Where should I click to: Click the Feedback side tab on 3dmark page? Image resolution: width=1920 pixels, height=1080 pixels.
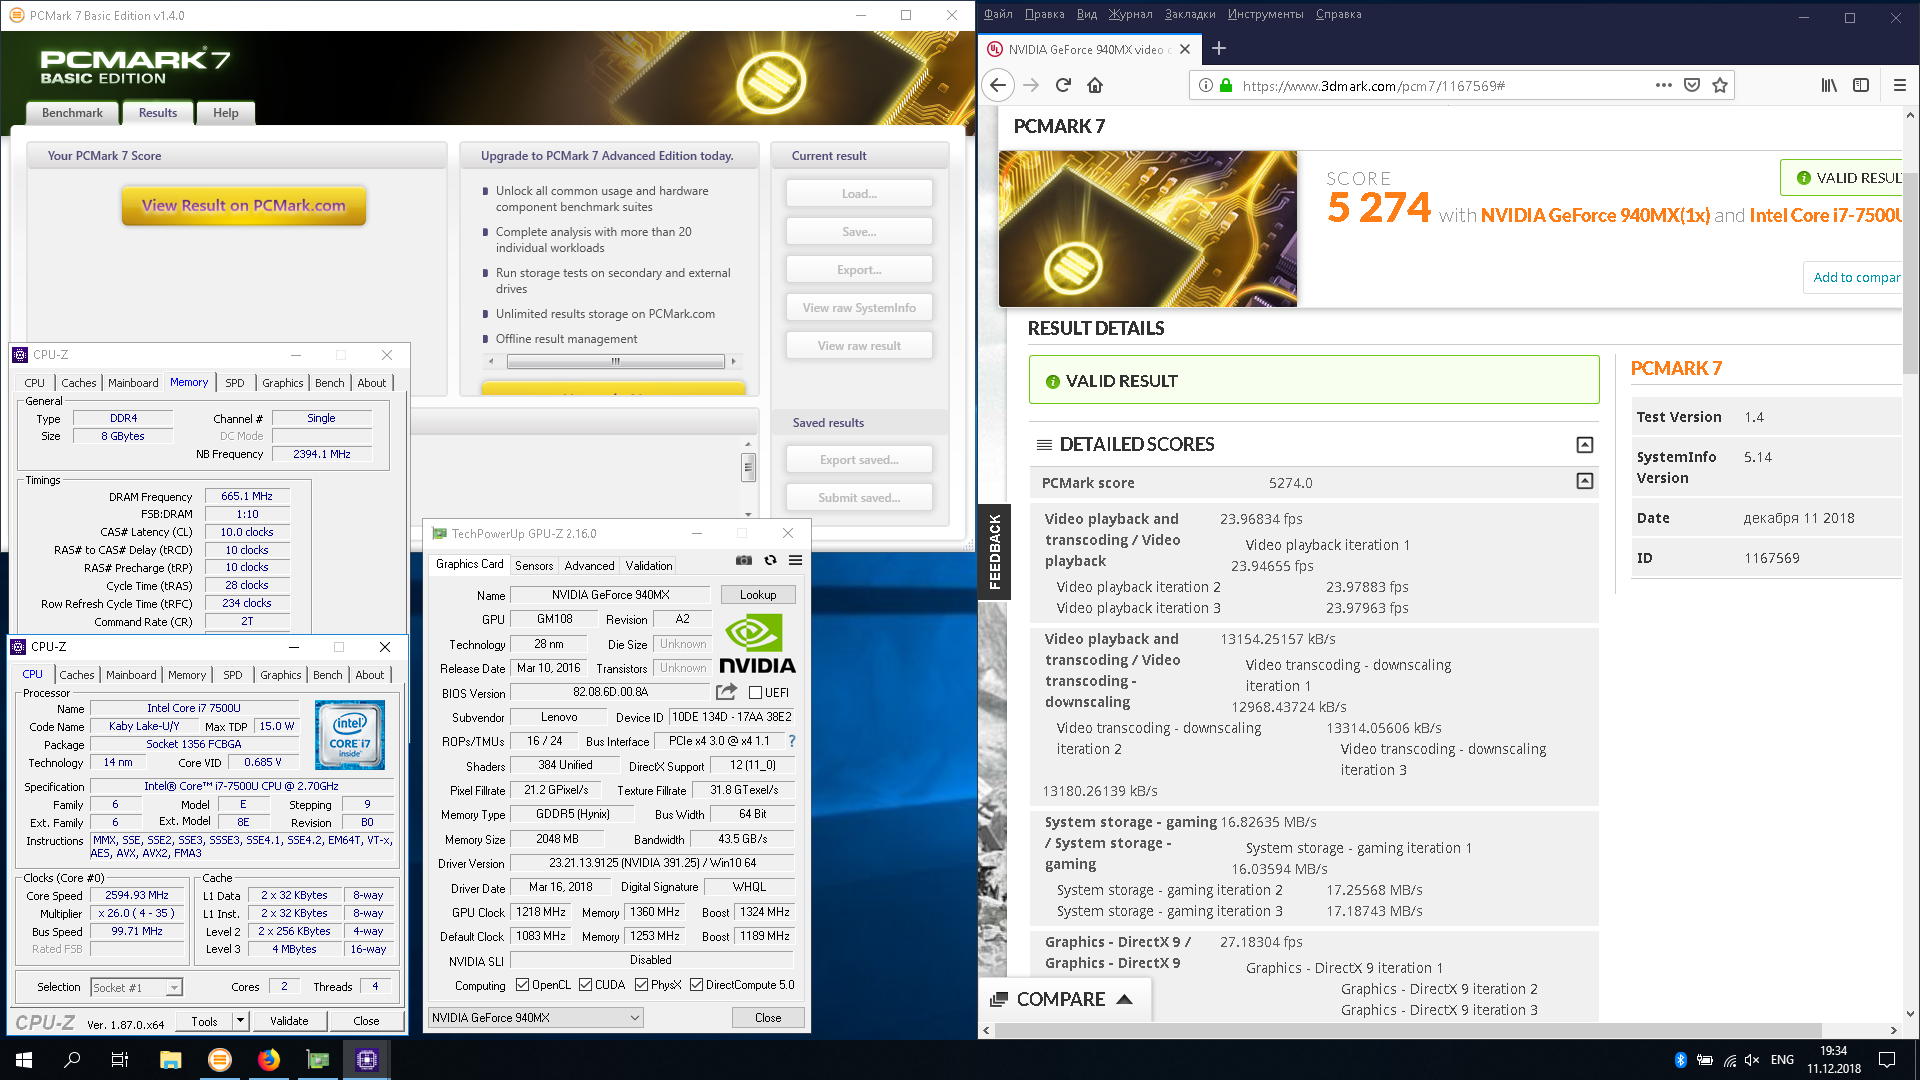994,552
